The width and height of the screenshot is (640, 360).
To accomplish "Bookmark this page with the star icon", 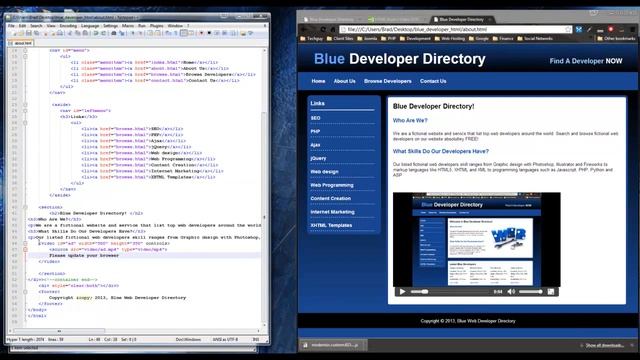I will click(x=568, y=29).
